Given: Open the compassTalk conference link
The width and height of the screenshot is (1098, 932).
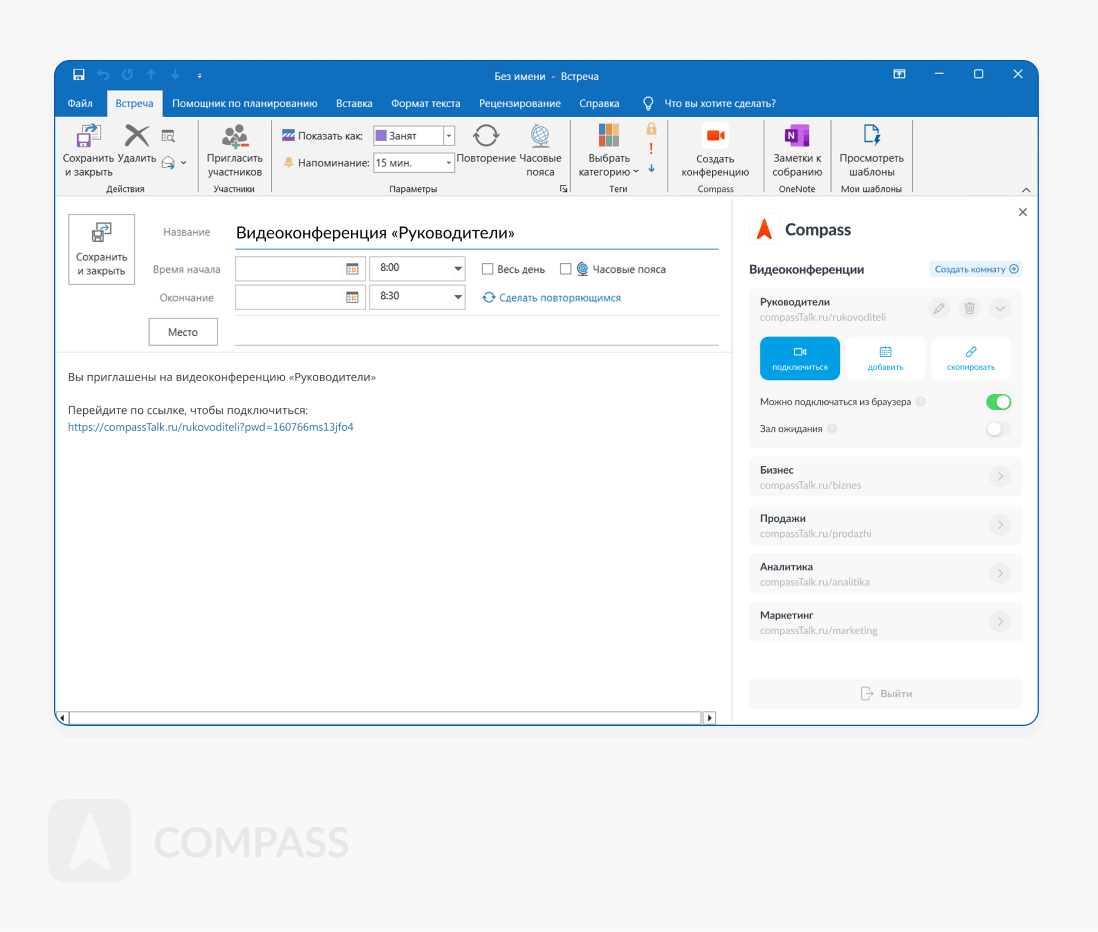Looking at the screenshot, I should coord(210,427).
